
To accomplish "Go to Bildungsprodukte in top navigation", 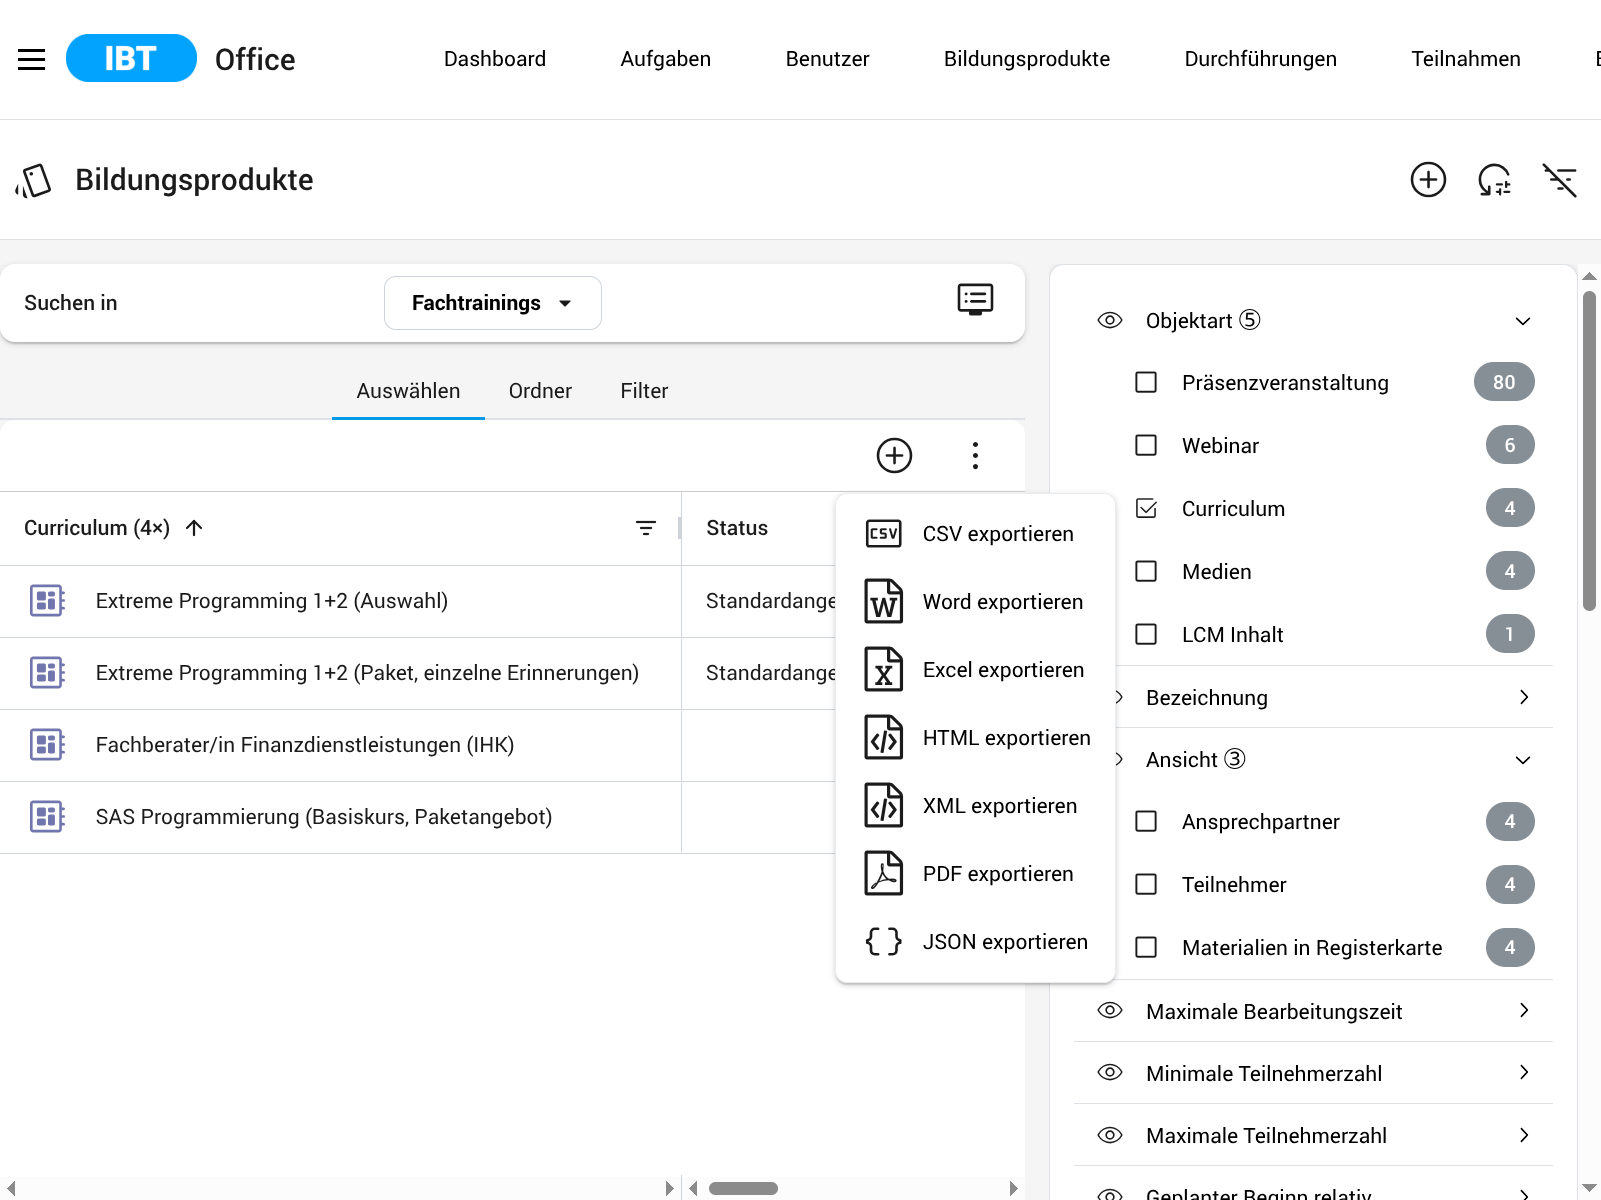I will [x=1027, y=59].
